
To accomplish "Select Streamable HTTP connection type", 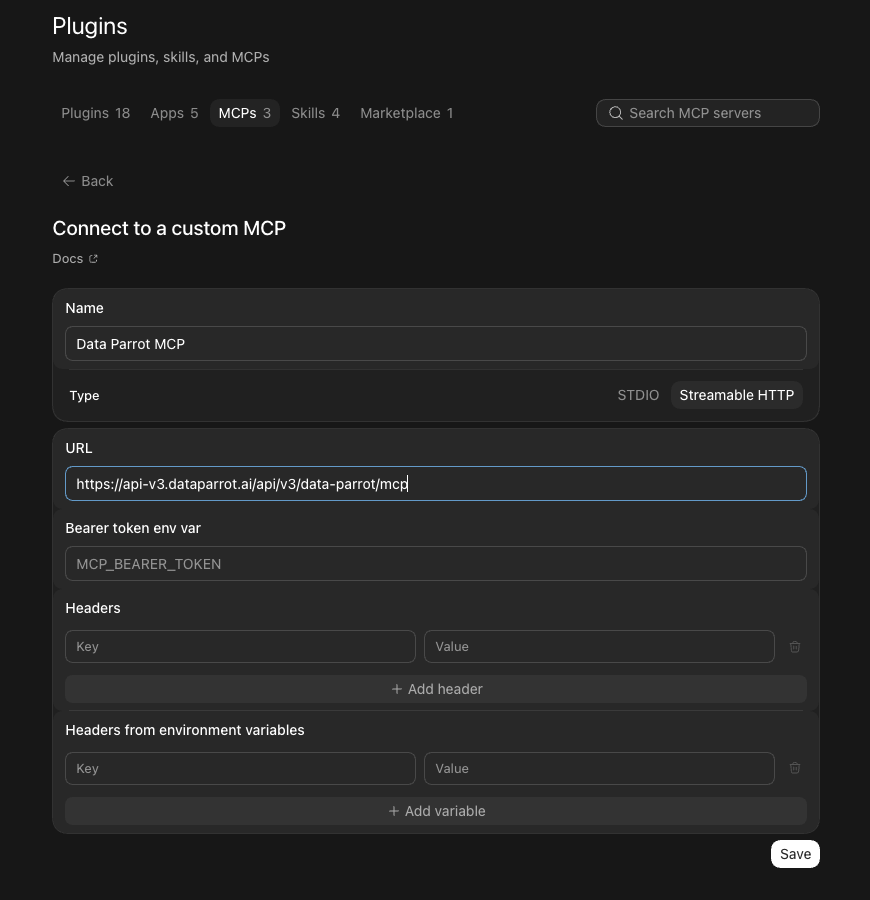I will click(736, 395).
